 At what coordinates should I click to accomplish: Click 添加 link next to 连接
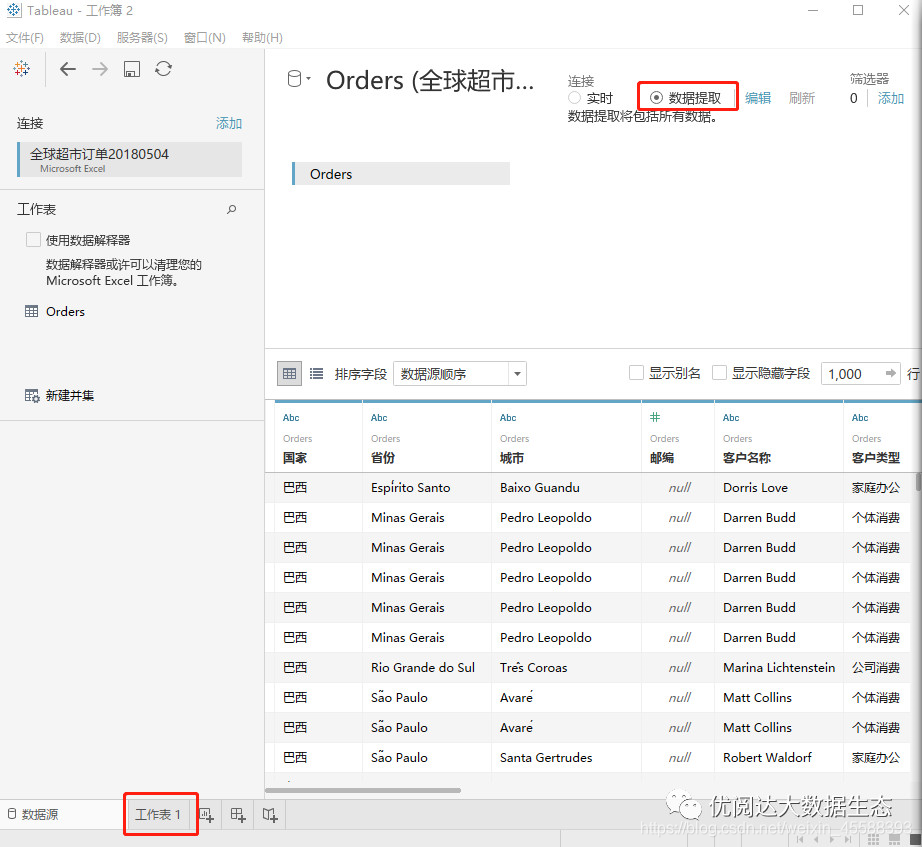tap(229, 123)
